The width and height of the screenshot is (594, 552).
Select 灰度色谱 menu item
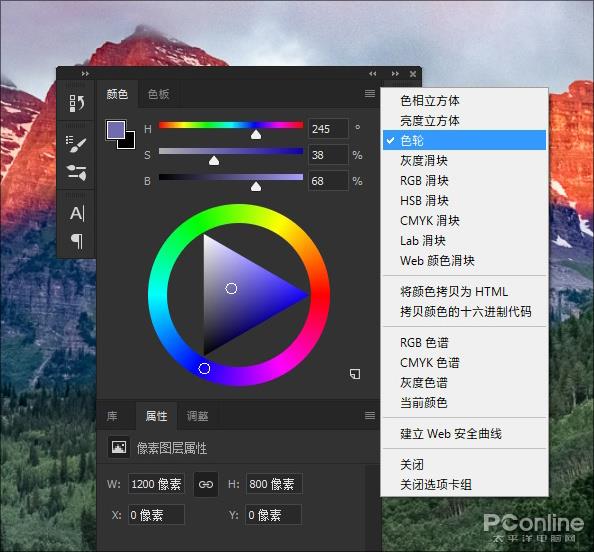tap(464, 383)
